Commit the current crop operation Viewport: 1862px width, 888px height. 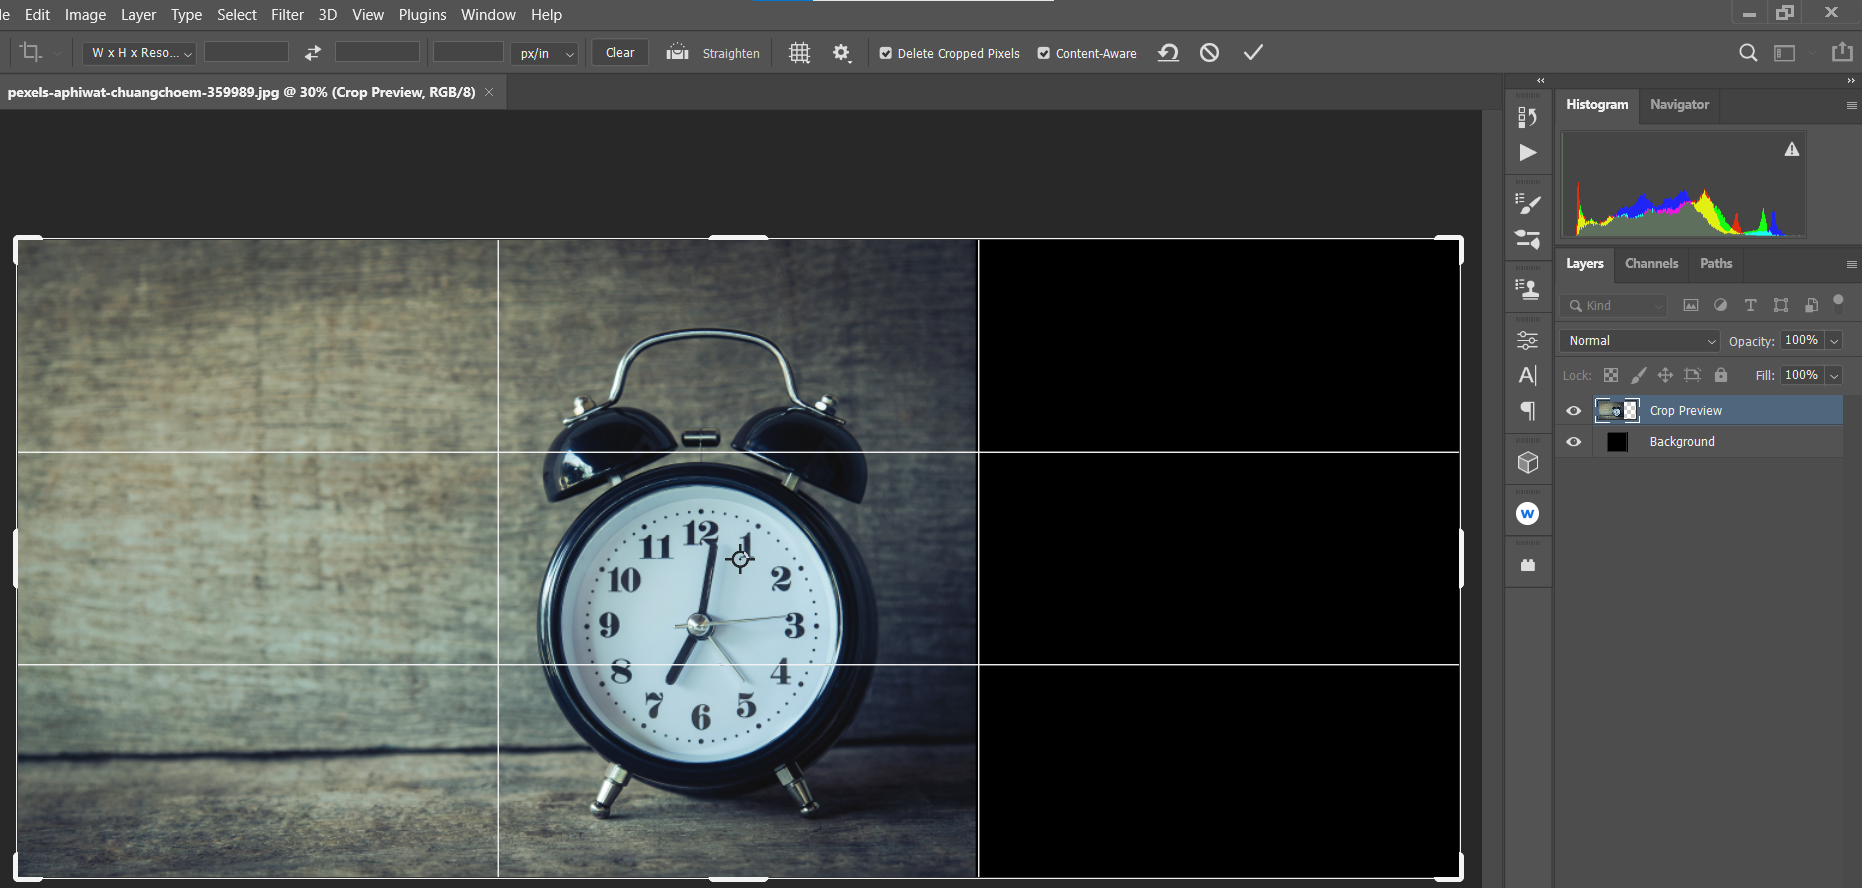(1253, 53)
